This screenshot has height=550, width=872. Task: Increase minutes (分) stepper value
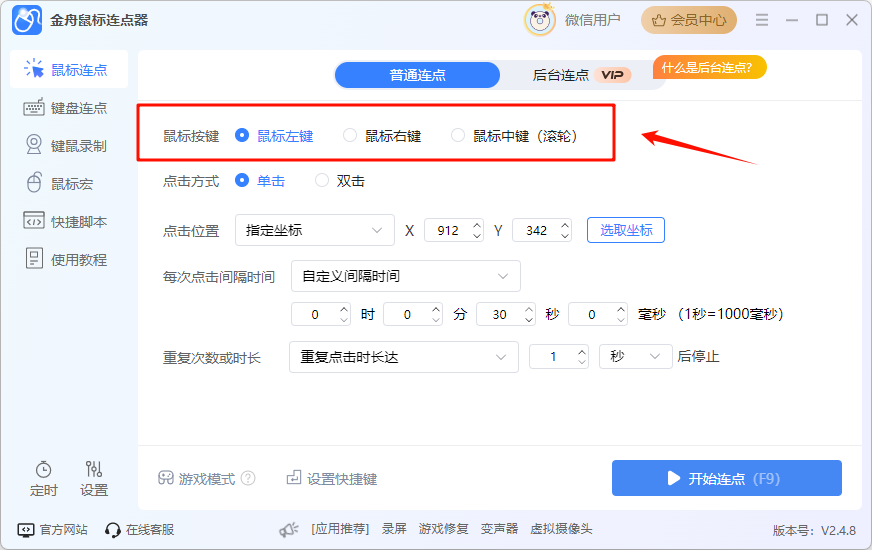coord(437,309)
